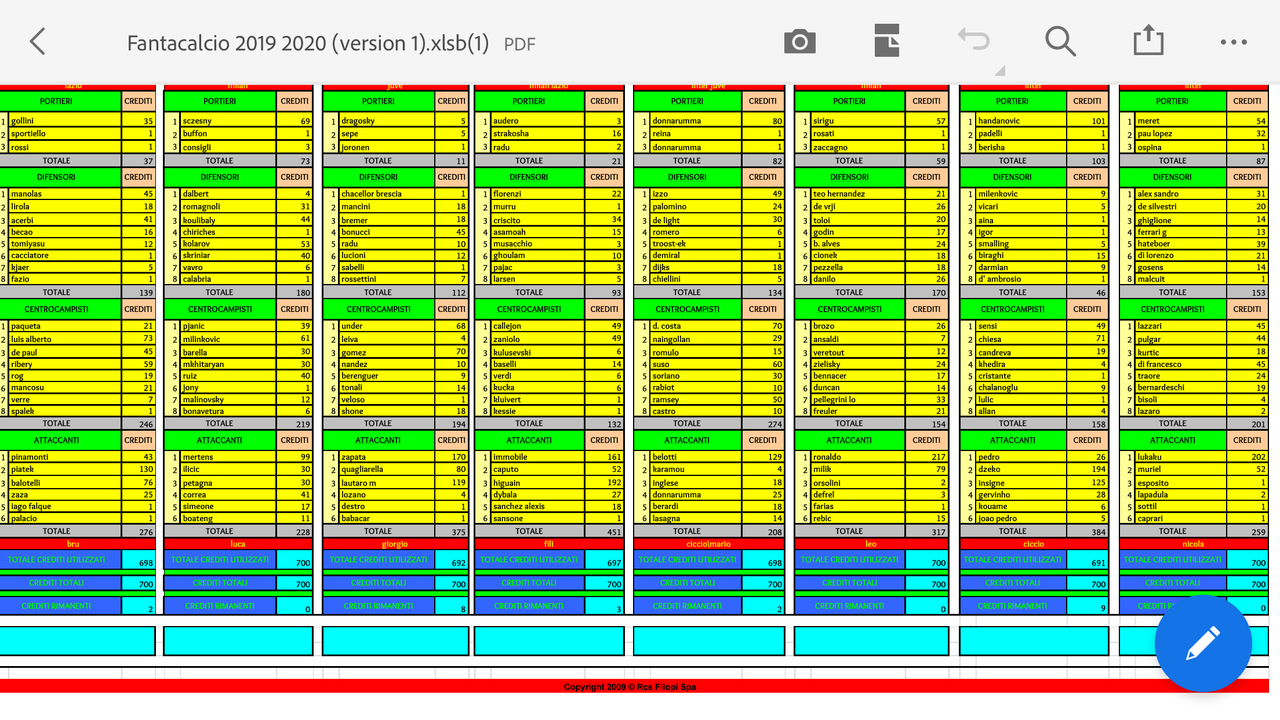Viewport: 1280px width, 720px height.
Task: Open the camera scan tool
Action: tap(799, 42)
